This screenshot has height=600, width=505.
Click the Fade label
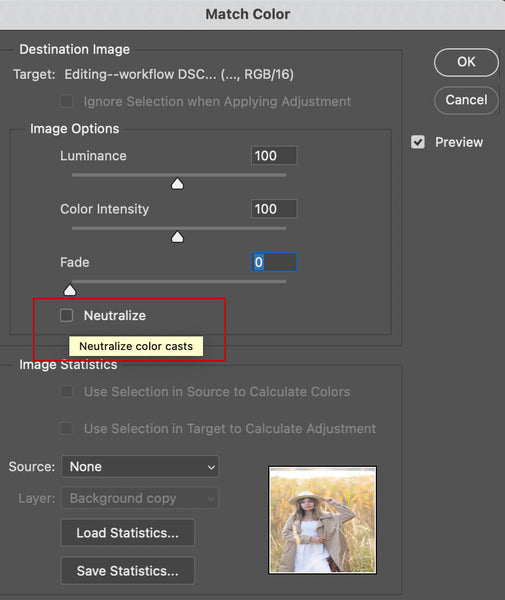click(x=75, y=262)
